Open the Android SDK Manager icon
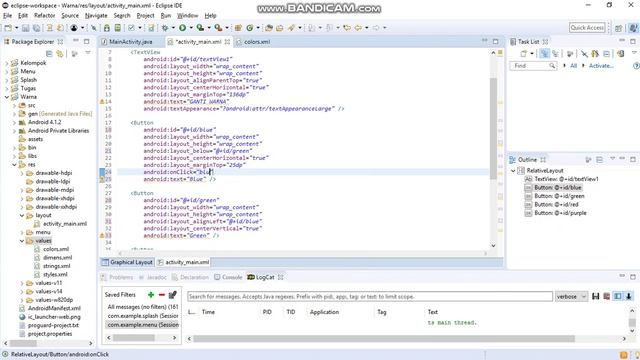This screenshot has height=360, width=640. [107, 28]
